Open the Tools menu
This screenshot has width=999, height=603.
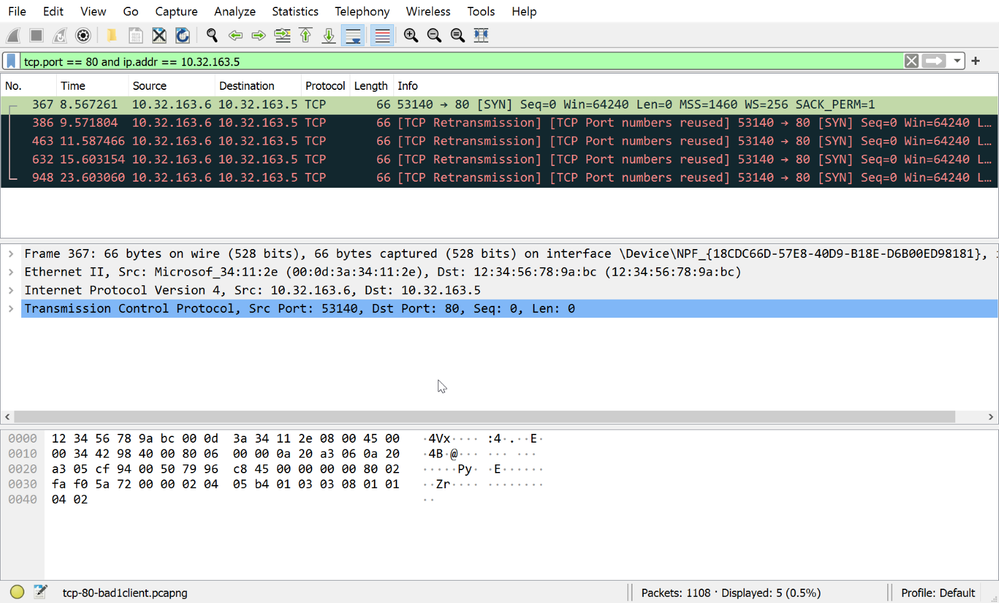click(x=481, y=11)
